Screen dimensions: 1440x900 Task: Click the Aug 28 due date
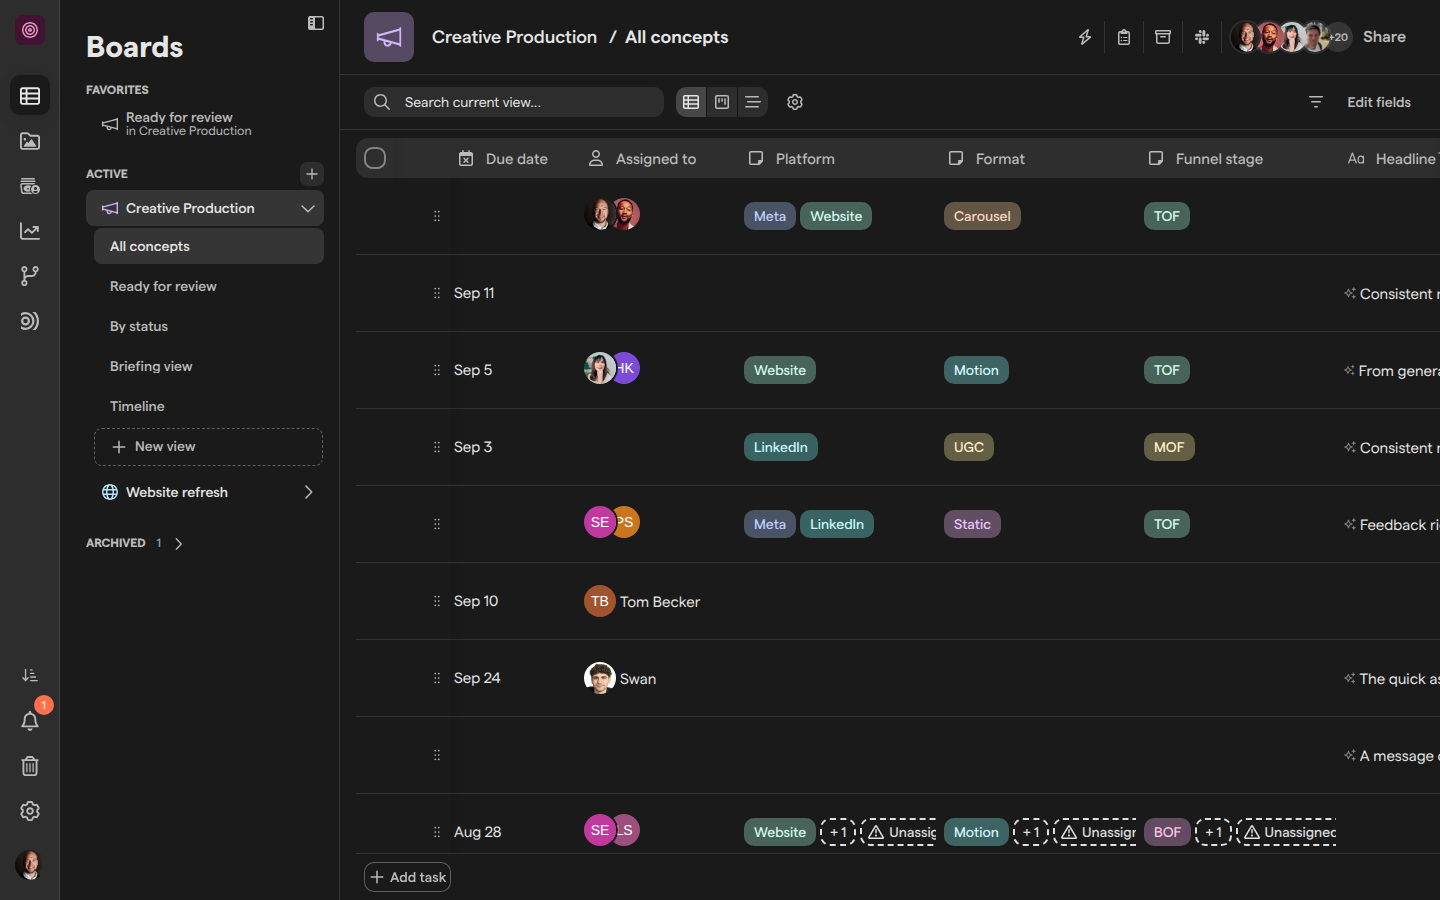[477, 832]
